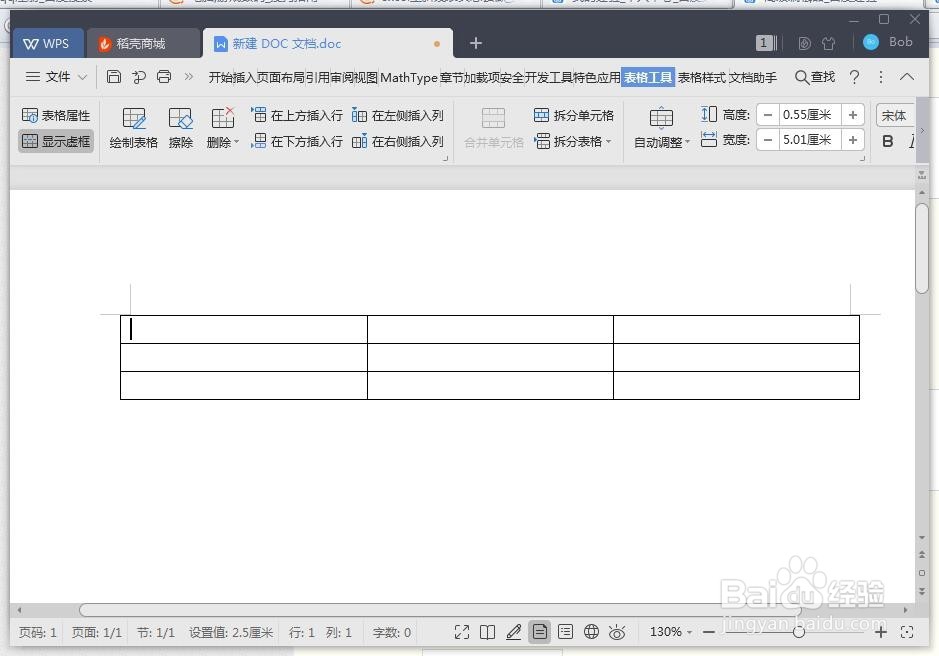Image resolution: width=939 pixels, height=656 pixels.
Task: Open the more options vertical dots menu
Action: (x=880, y=77)
